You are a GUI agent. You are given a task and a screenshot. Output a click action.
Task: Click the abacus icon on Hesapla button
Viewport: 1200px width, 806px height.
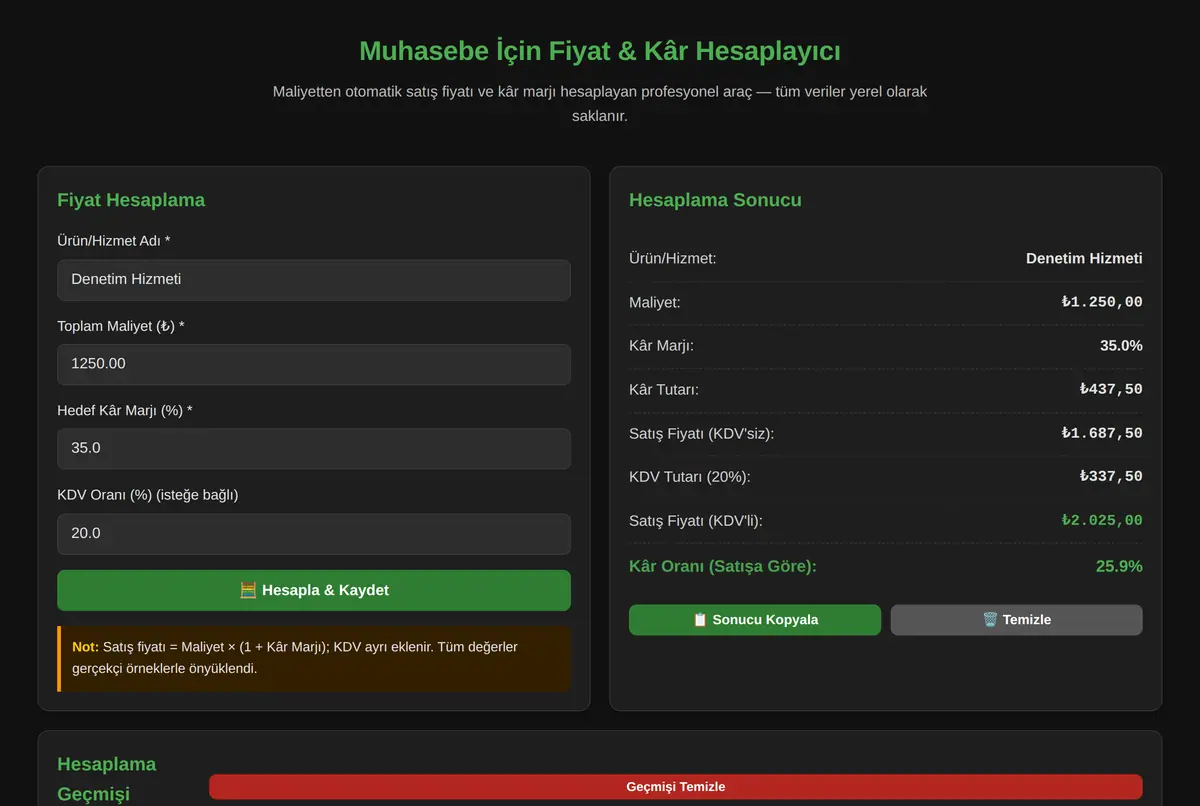point(248,590)
